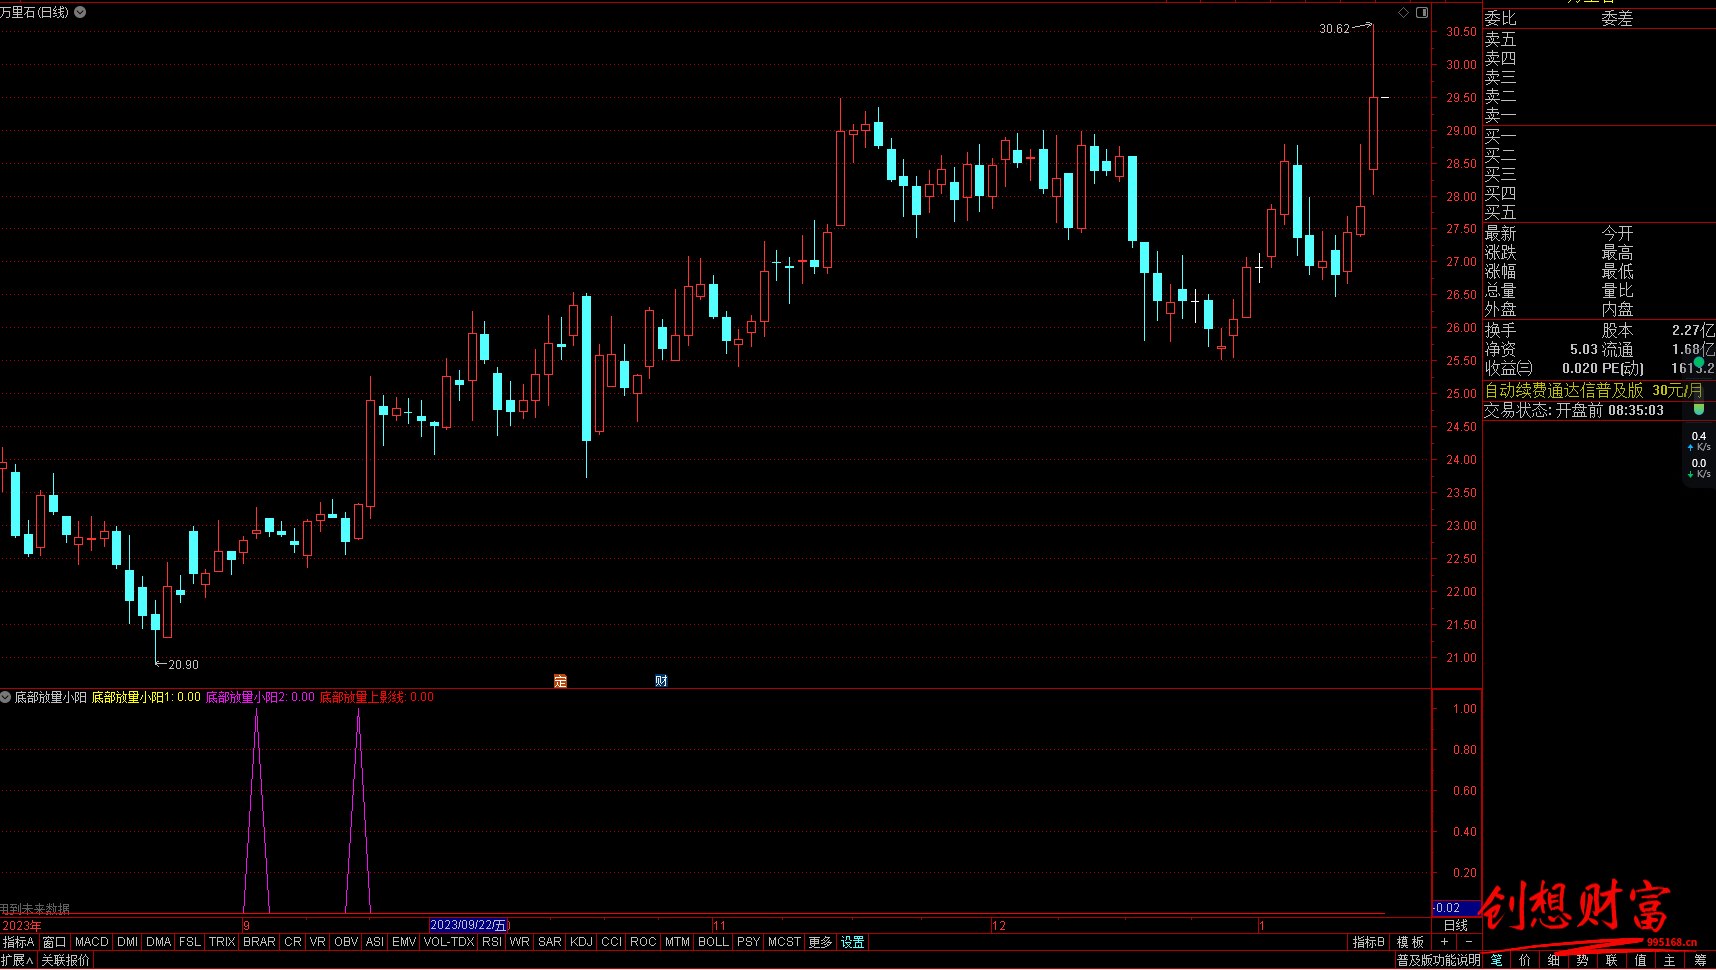Select the EMV indicator
Image resolution: width=1716 pixels, height=970 pixels.
click(404, 942)
